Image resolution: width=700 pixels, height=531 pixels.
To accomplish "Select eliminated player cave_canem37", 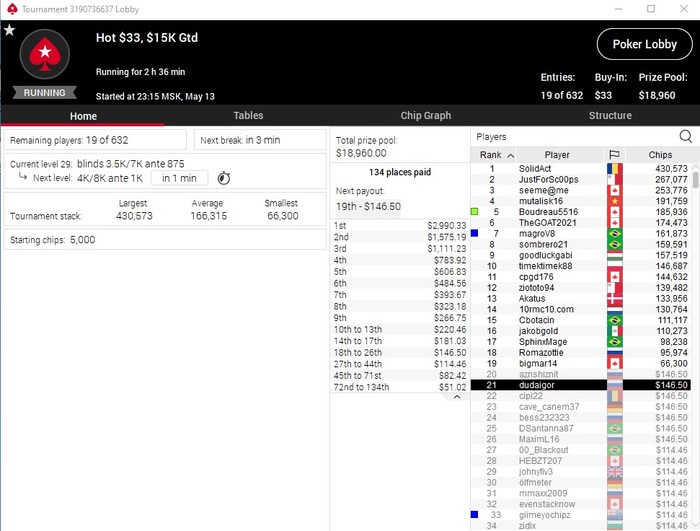I will point(580,407).
